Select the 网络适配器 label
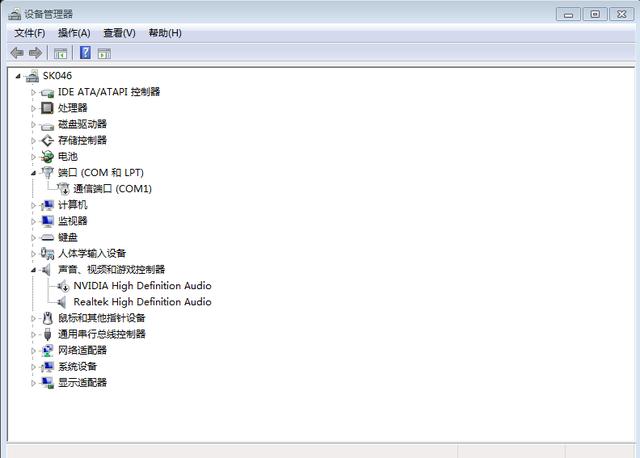Screen dimensions: 640x458 [82, 350]
